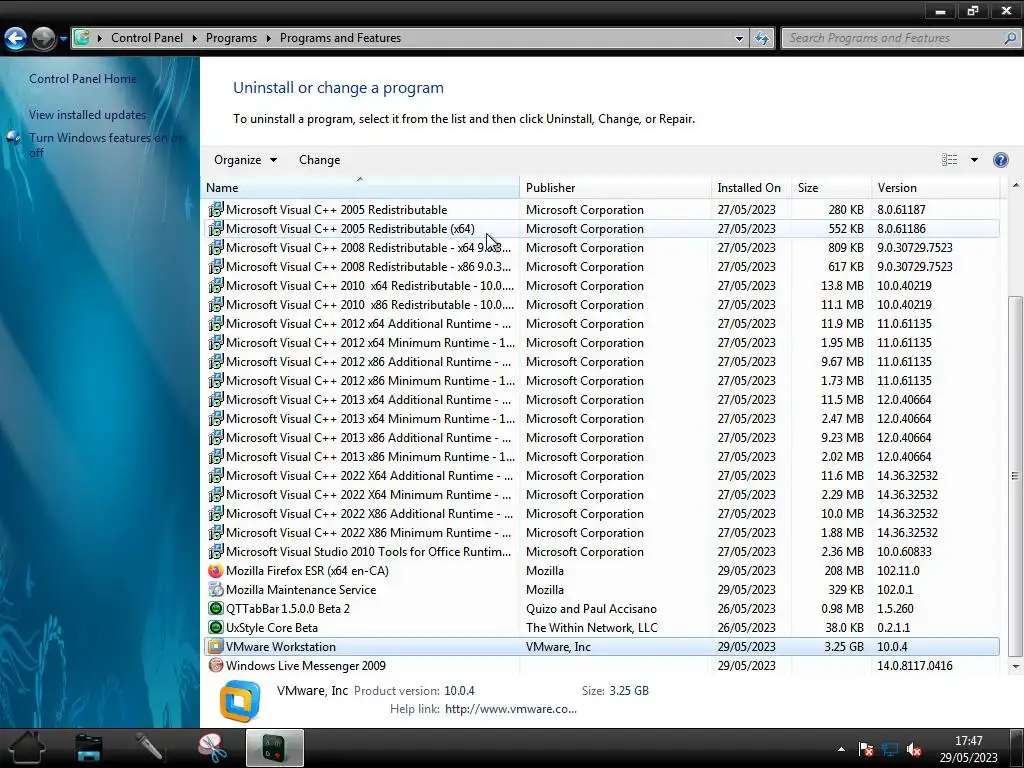Click the list scrollbar down arrow
Image resolution: width=1024 pixels, height=768 pixels.
point(1016,667)
